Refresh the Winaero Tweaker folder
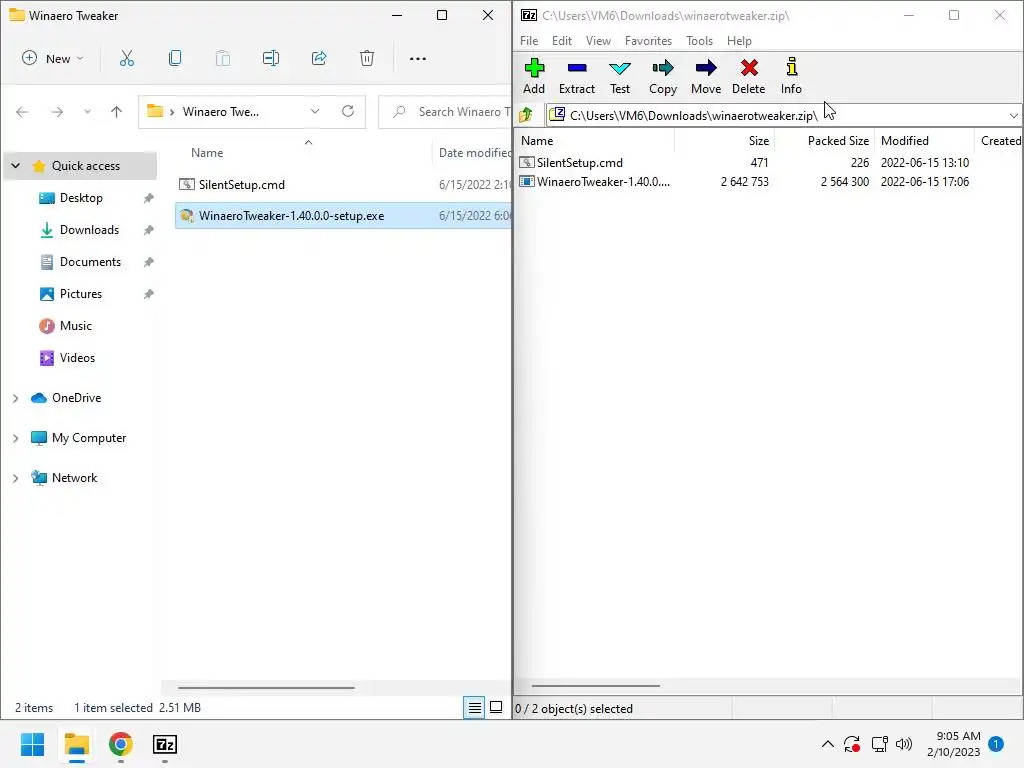 (x=348, y=111)
